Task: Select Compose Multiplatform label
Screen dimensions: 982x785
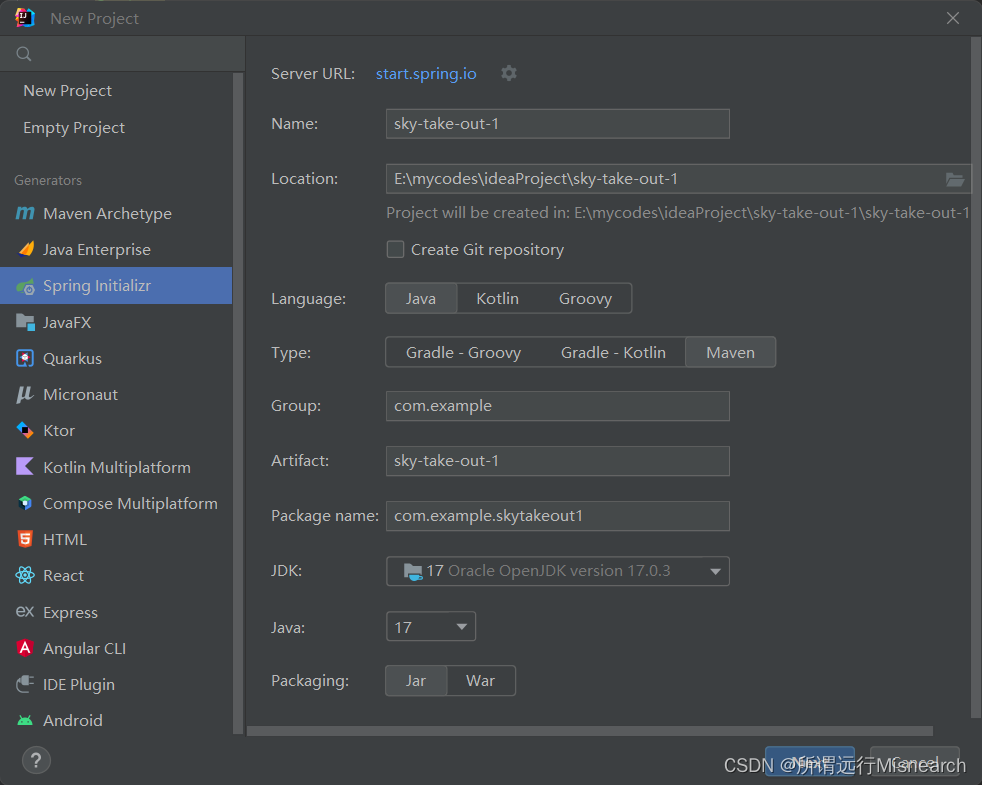Action: pyautogui.click(x=130, y=504)
